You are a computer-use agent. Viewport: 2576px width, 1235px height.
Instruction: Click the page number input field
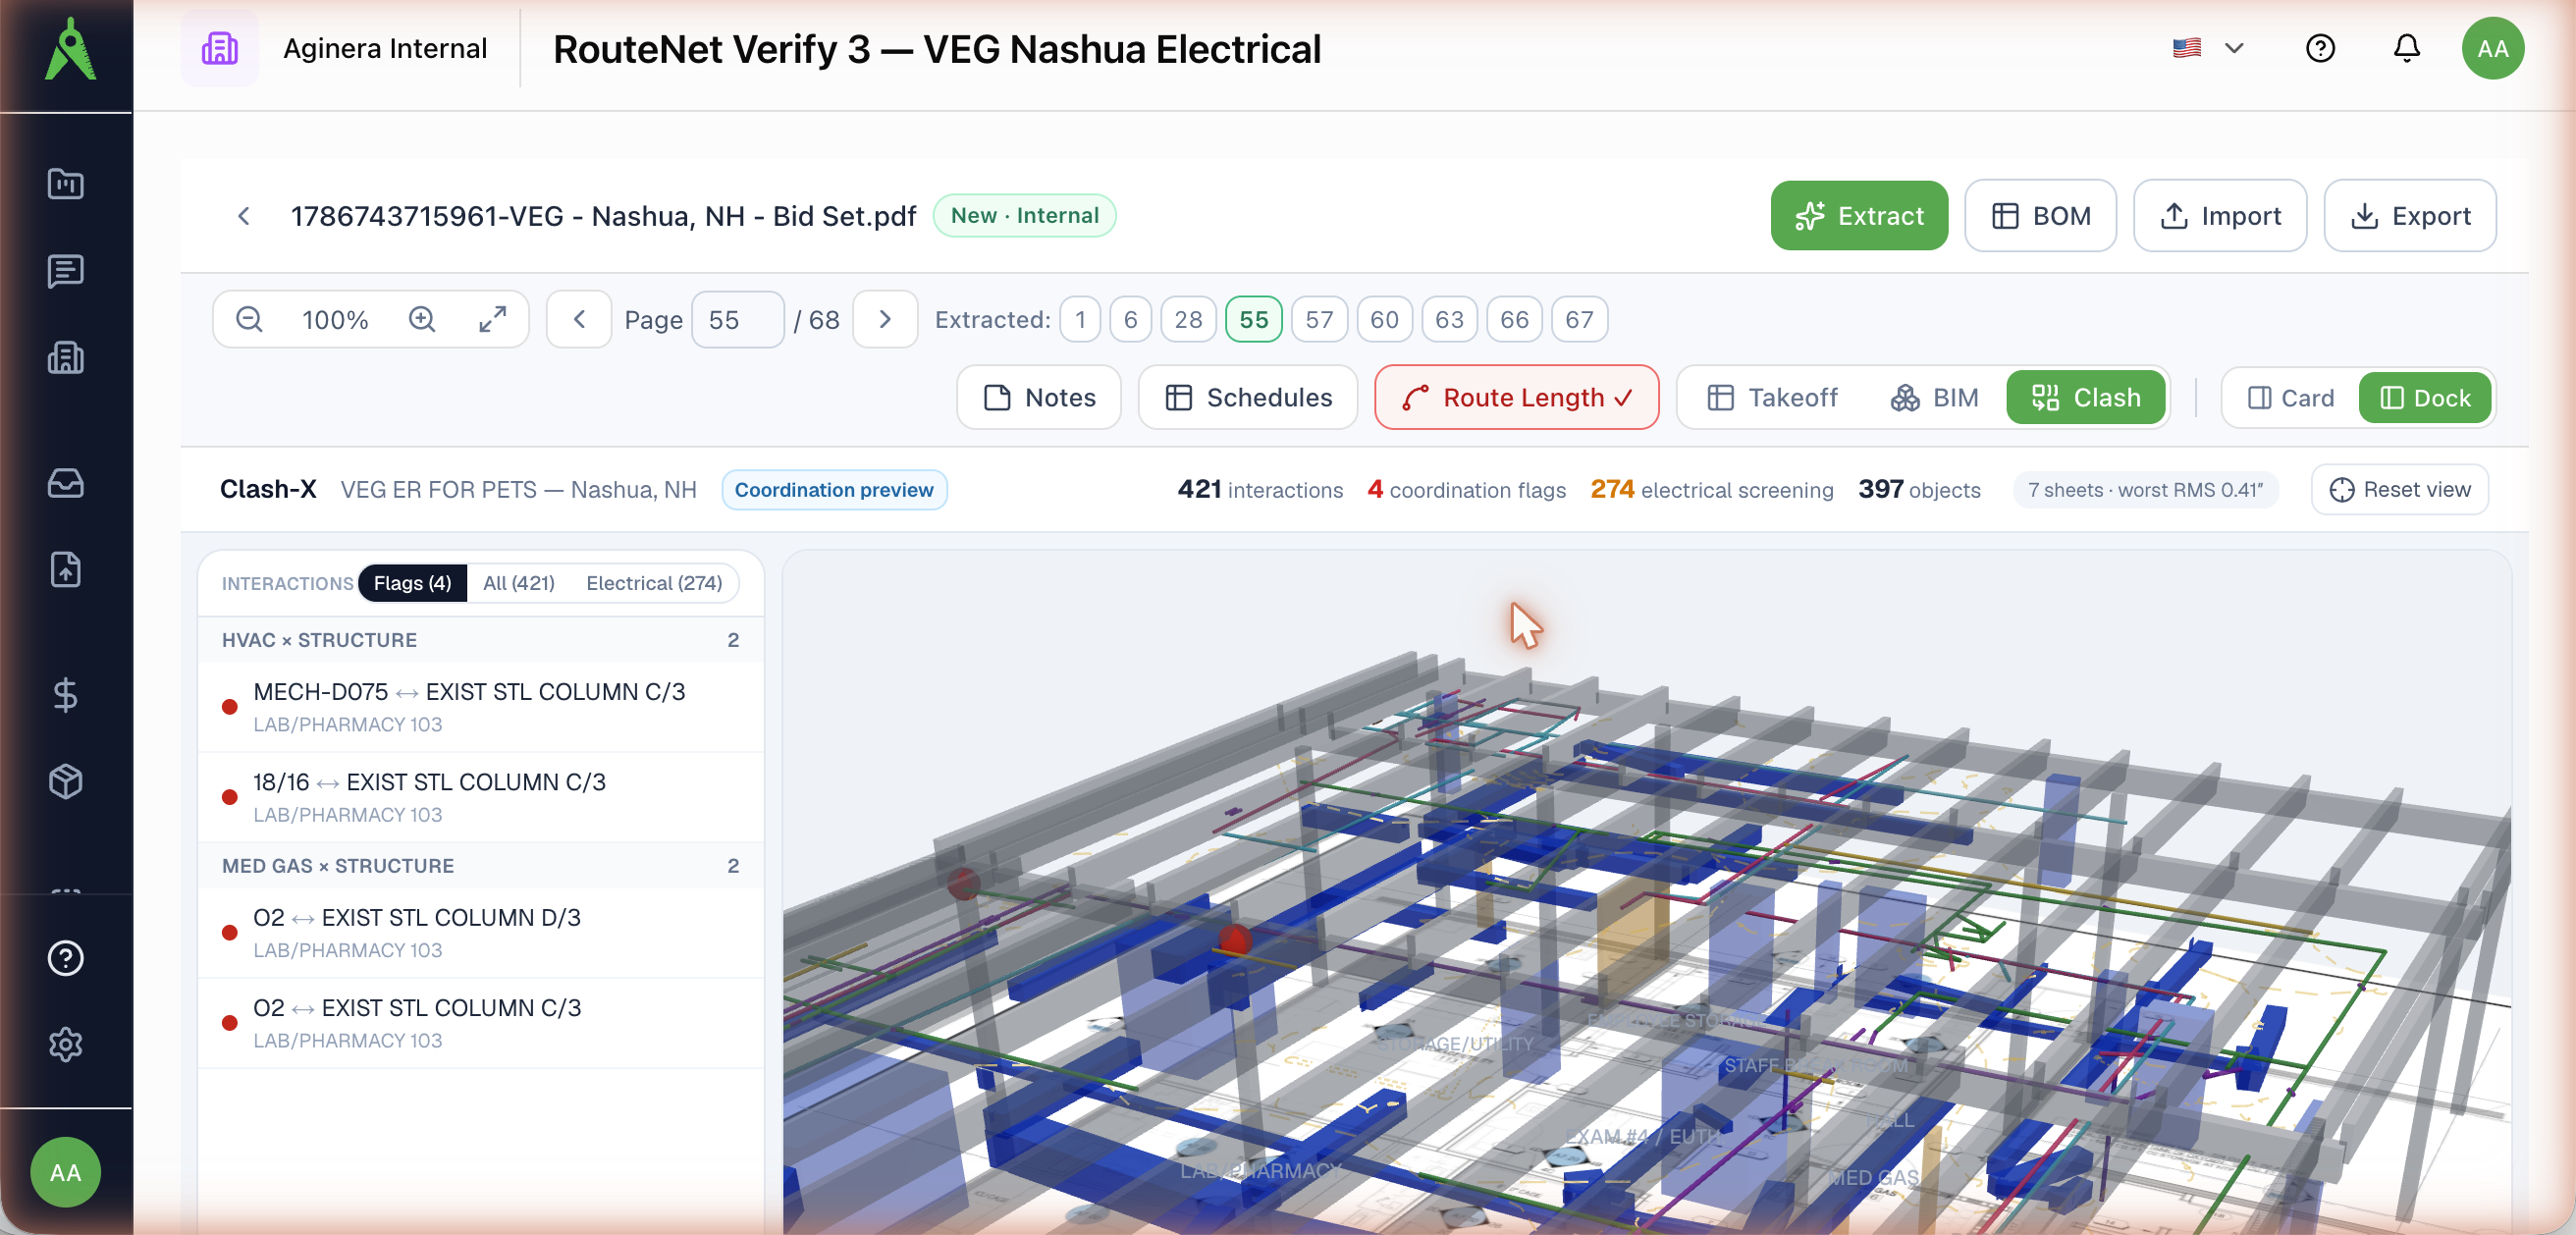(x=737, y=319)
